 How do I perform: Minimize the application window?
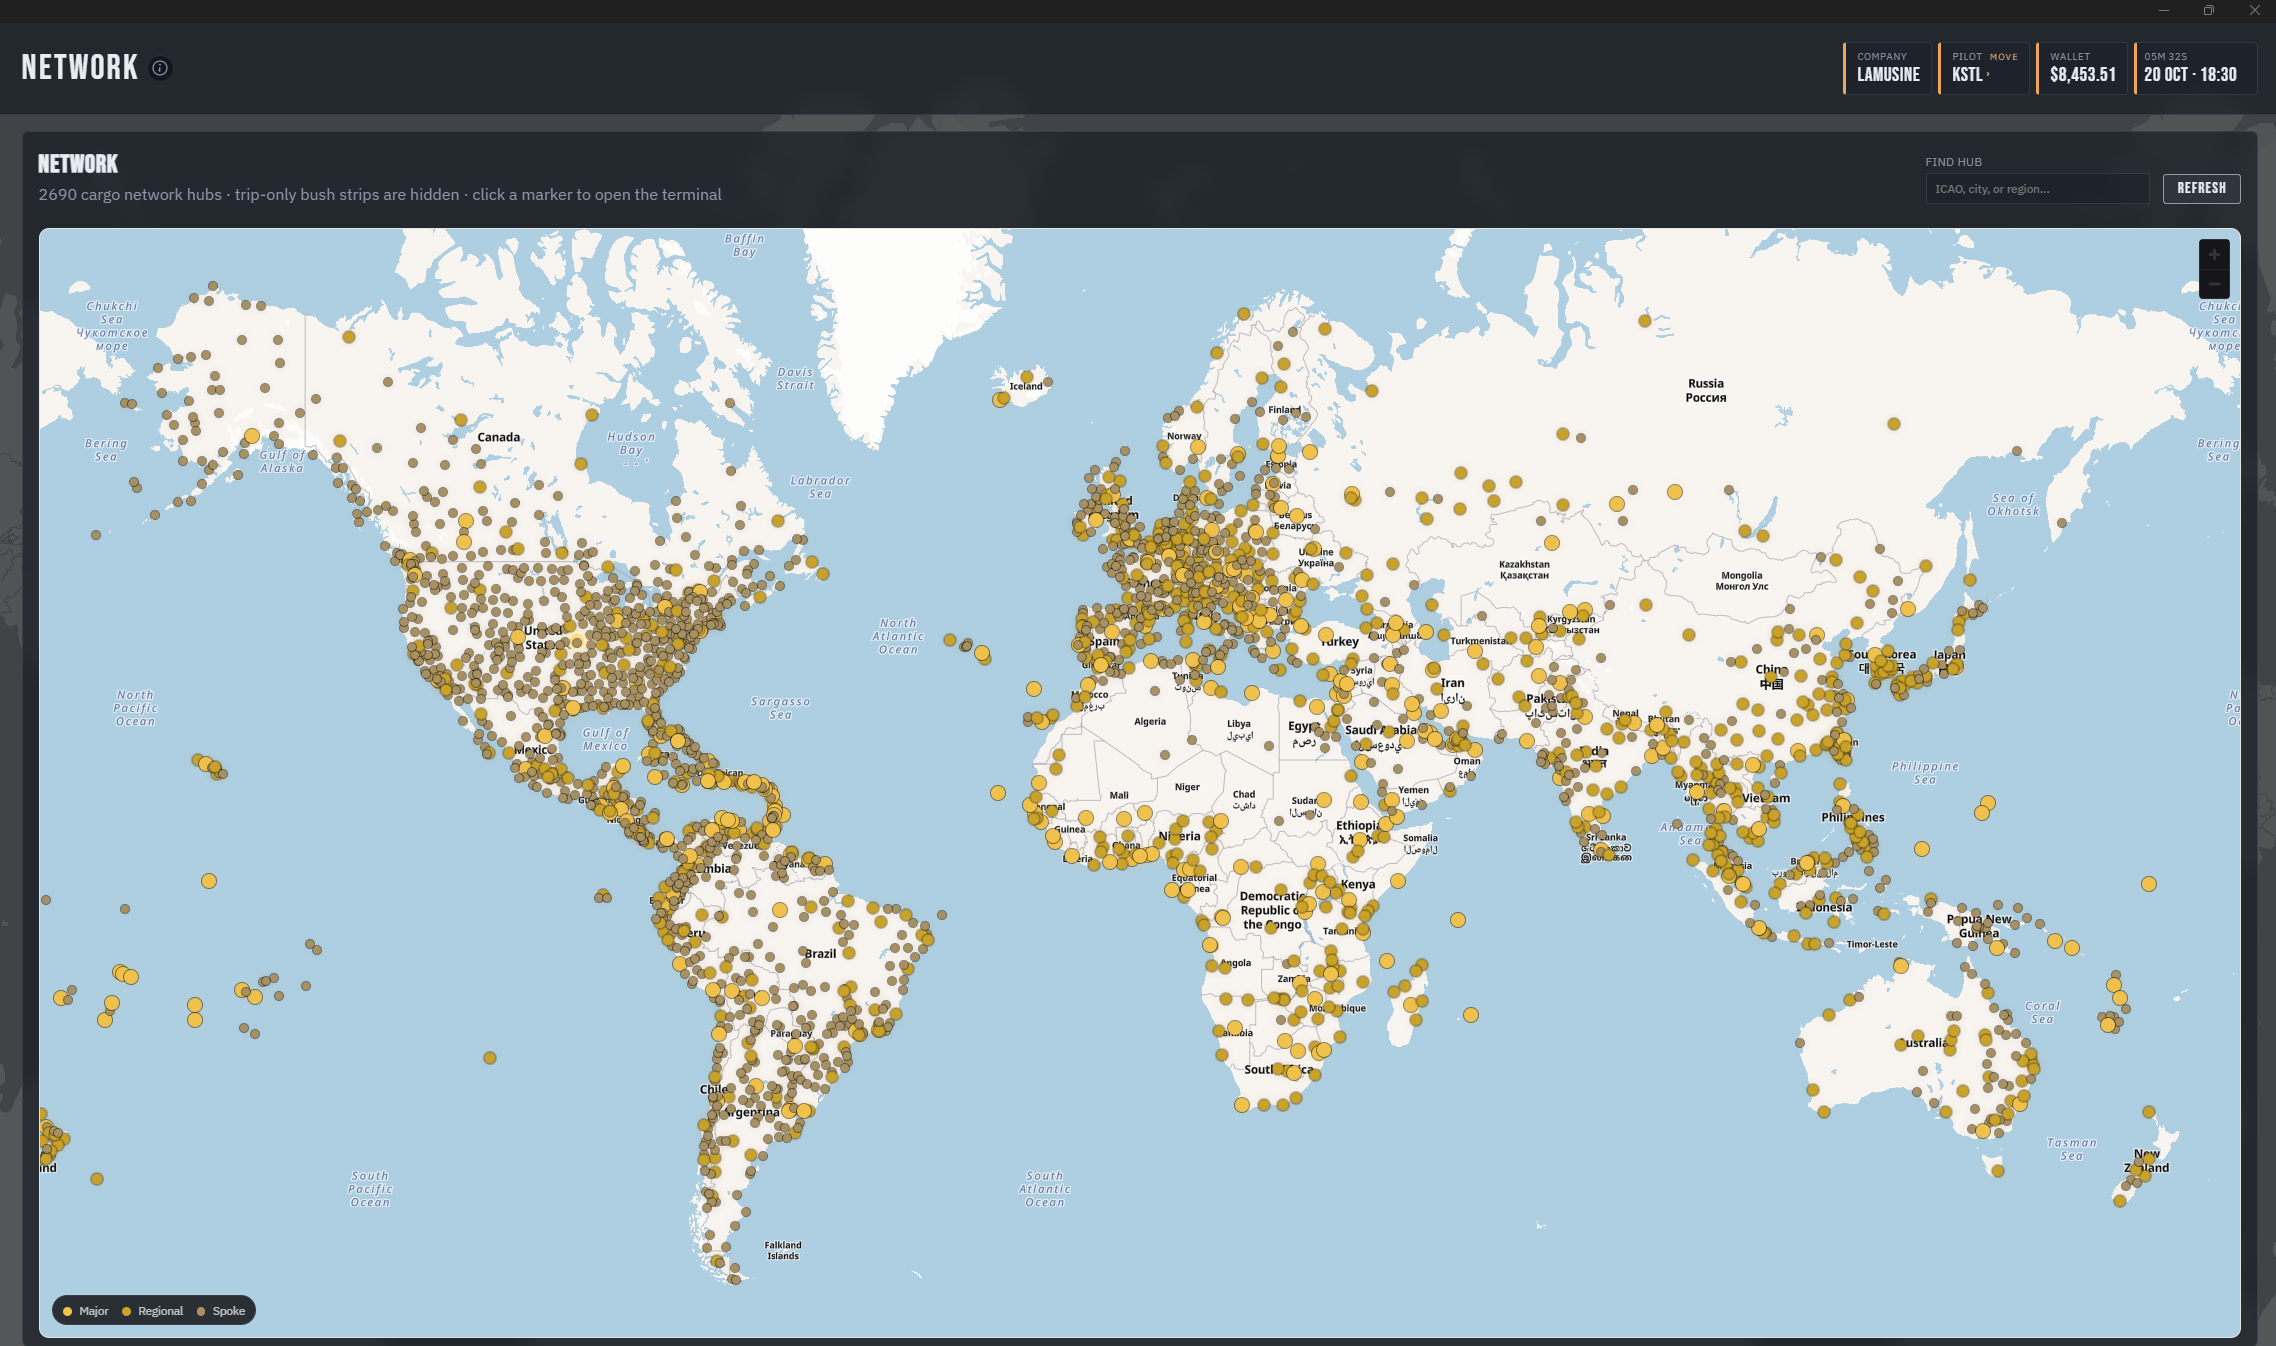point(2164,10)
